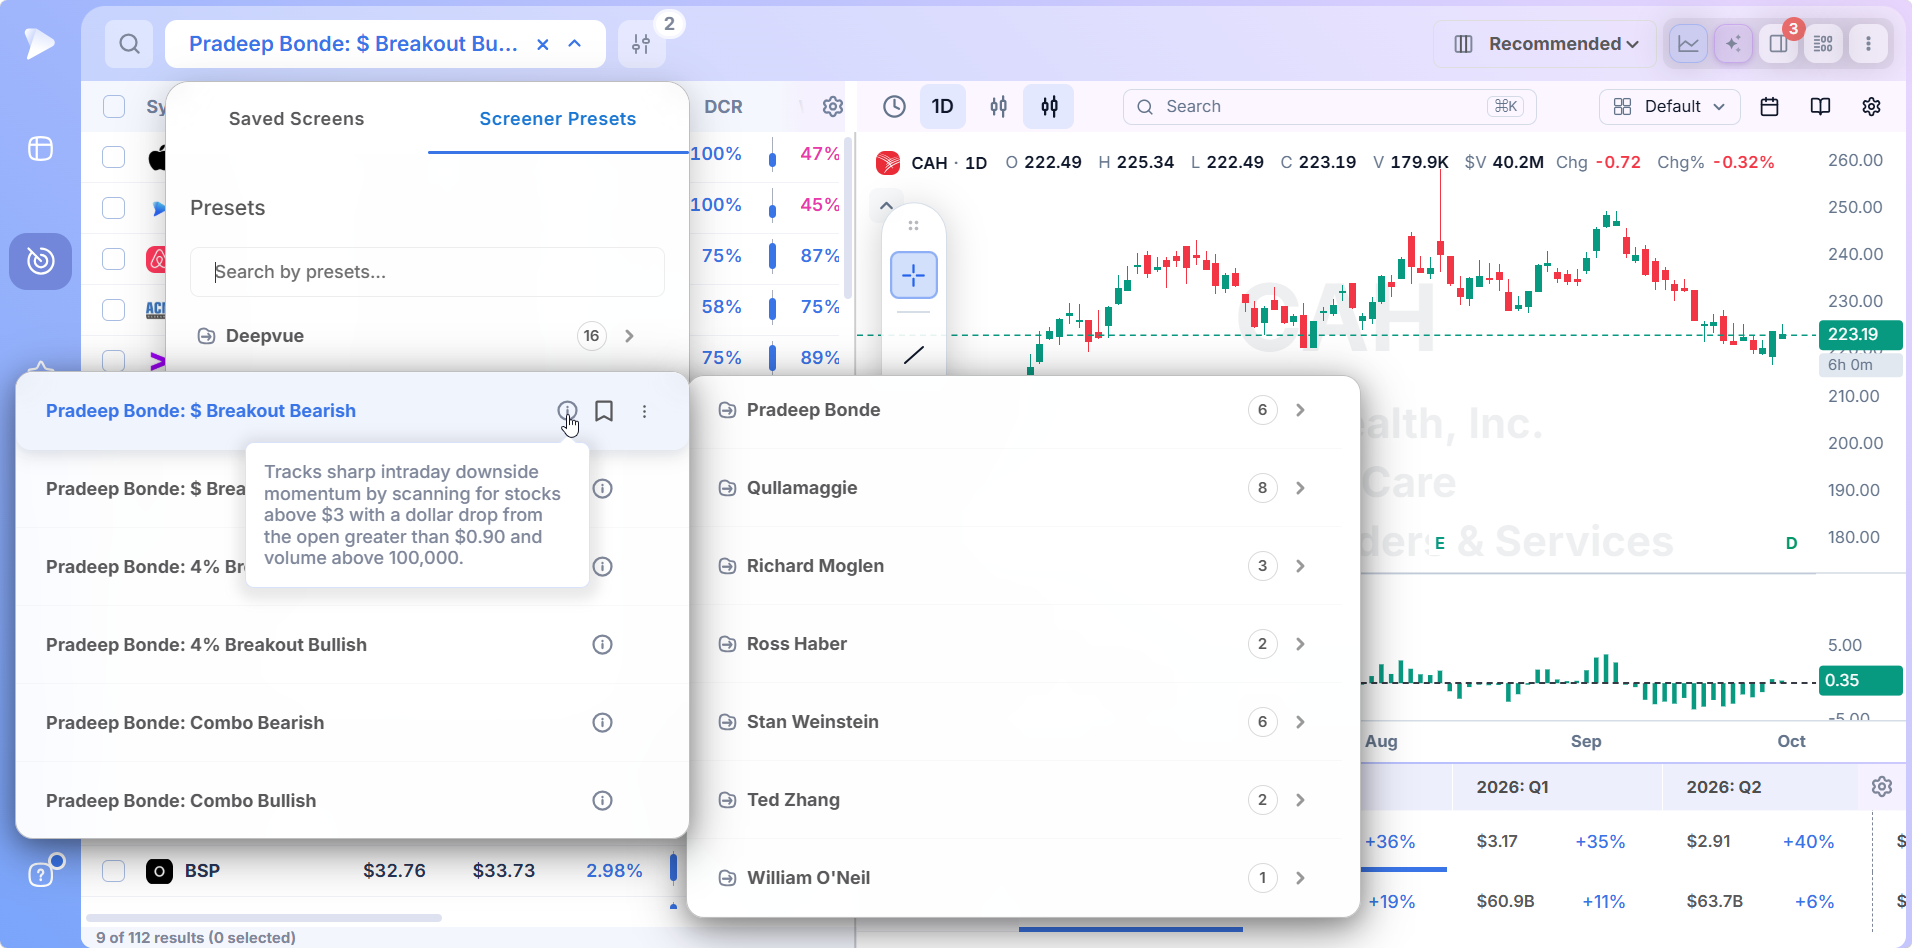1912x948 pixels.
Task: Clear the Pradeep Bonde screen selection (x)
Action: (x=542, y=44)
